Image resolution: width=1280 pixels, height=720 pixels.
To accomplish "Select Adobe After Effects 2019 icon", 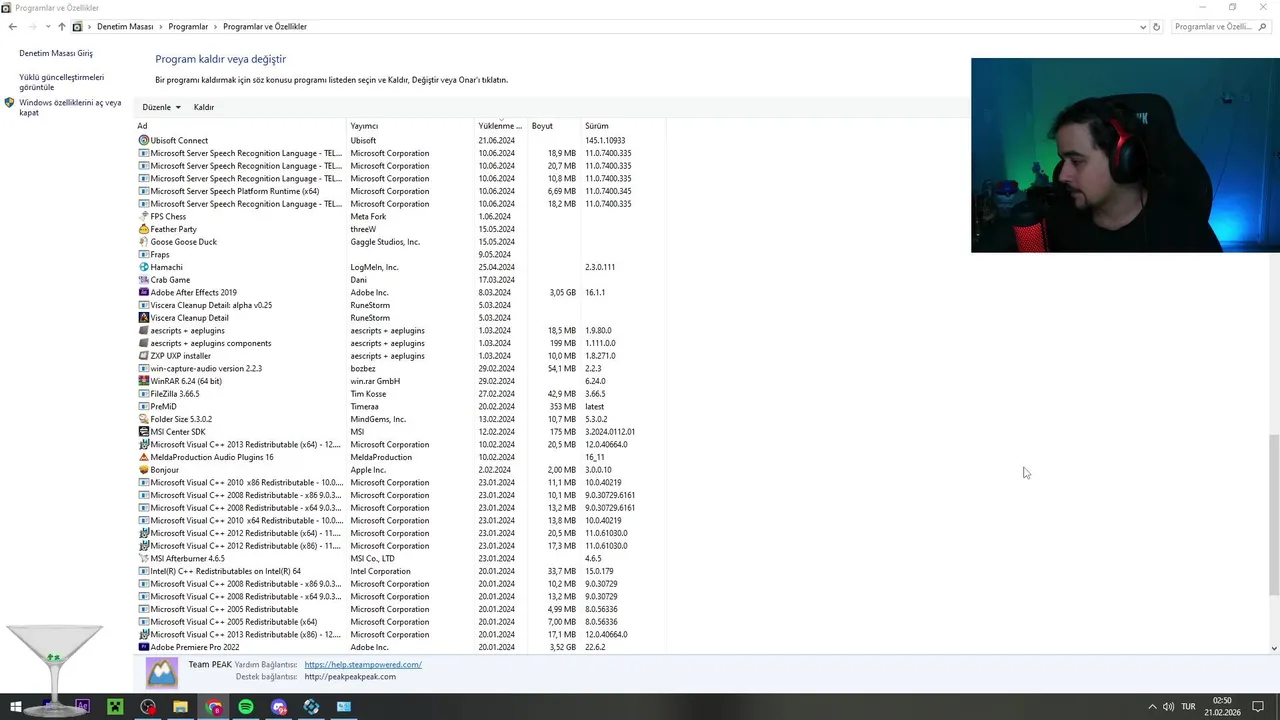I will tap(143, 293).
